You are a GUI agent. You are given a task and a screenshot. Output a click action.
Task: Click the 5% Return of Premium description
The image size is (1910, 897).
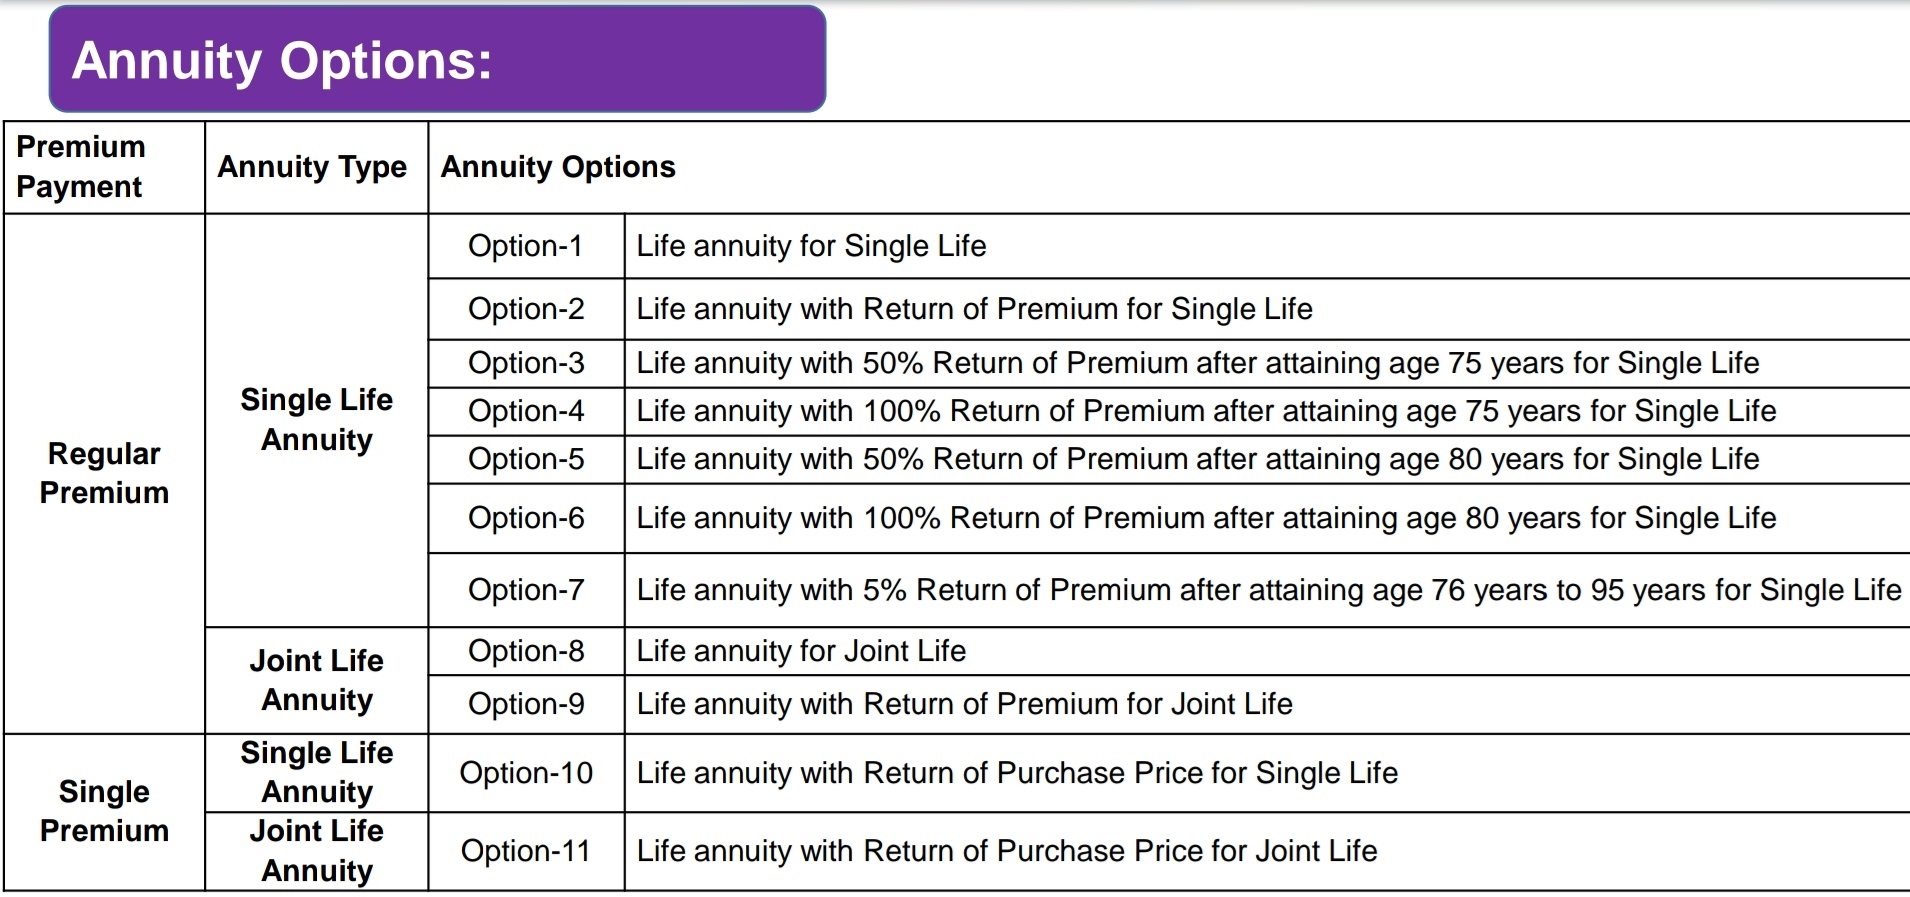click(1269, 590)
